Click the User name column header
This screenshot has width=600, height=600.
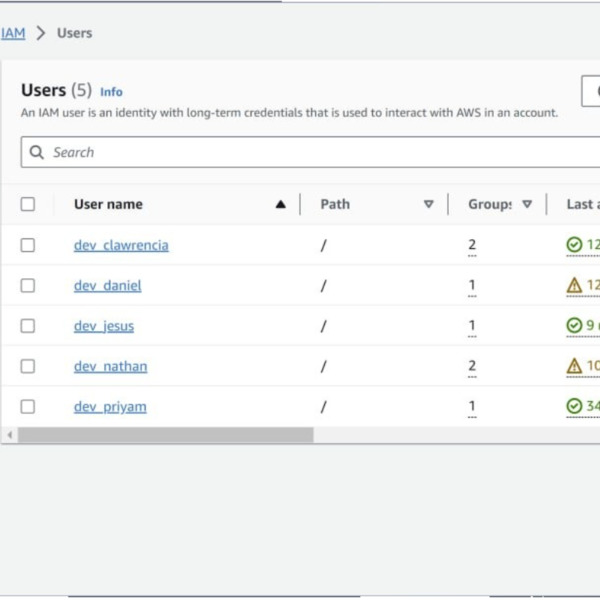click(x=108, y=204)
